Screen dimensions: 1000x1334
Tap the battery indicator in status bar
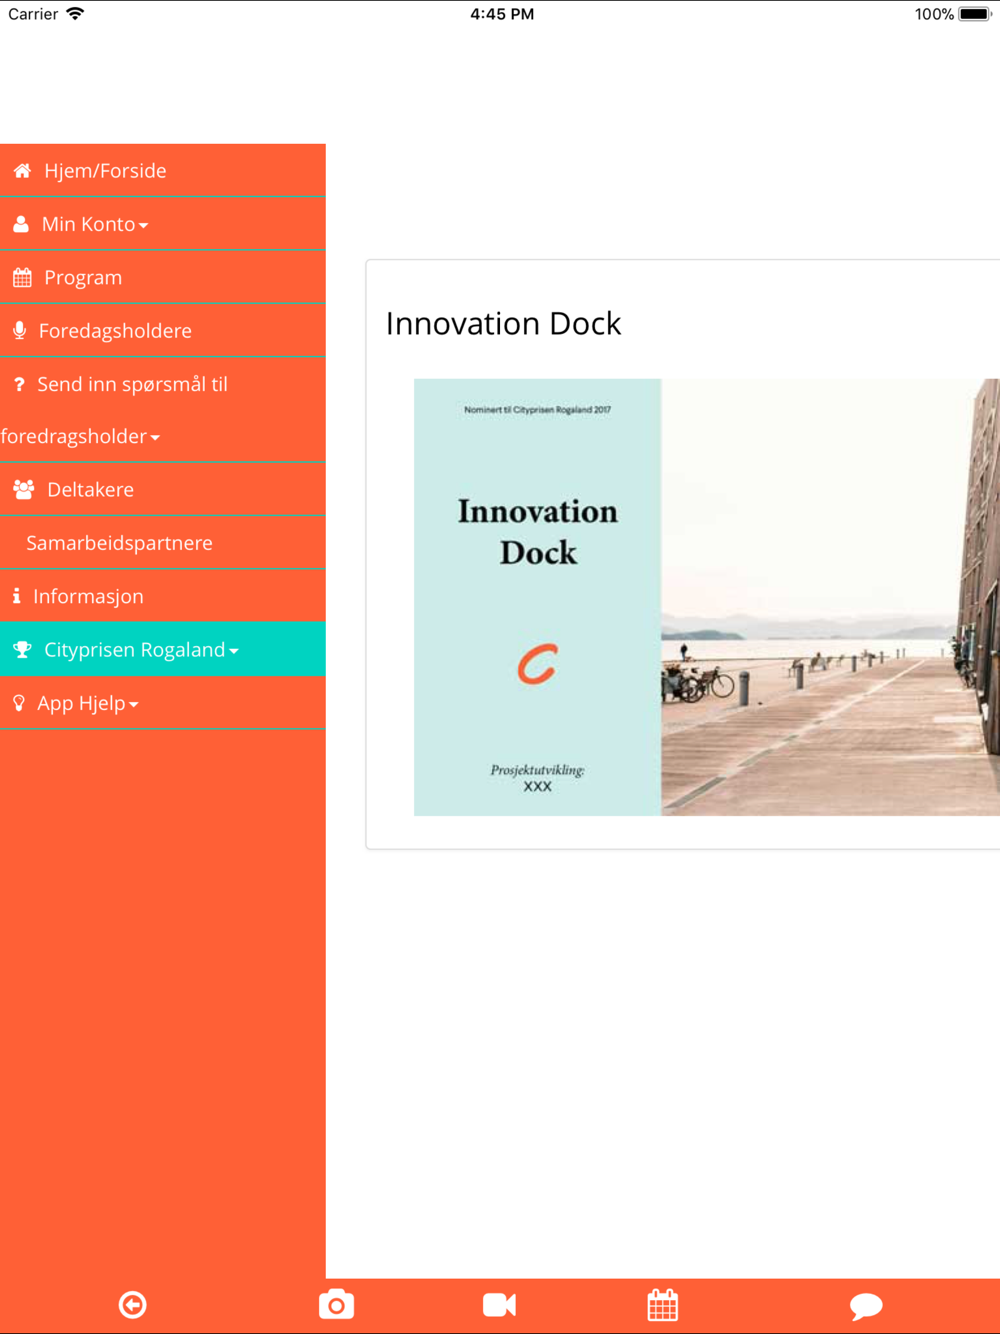click(975, 14)
